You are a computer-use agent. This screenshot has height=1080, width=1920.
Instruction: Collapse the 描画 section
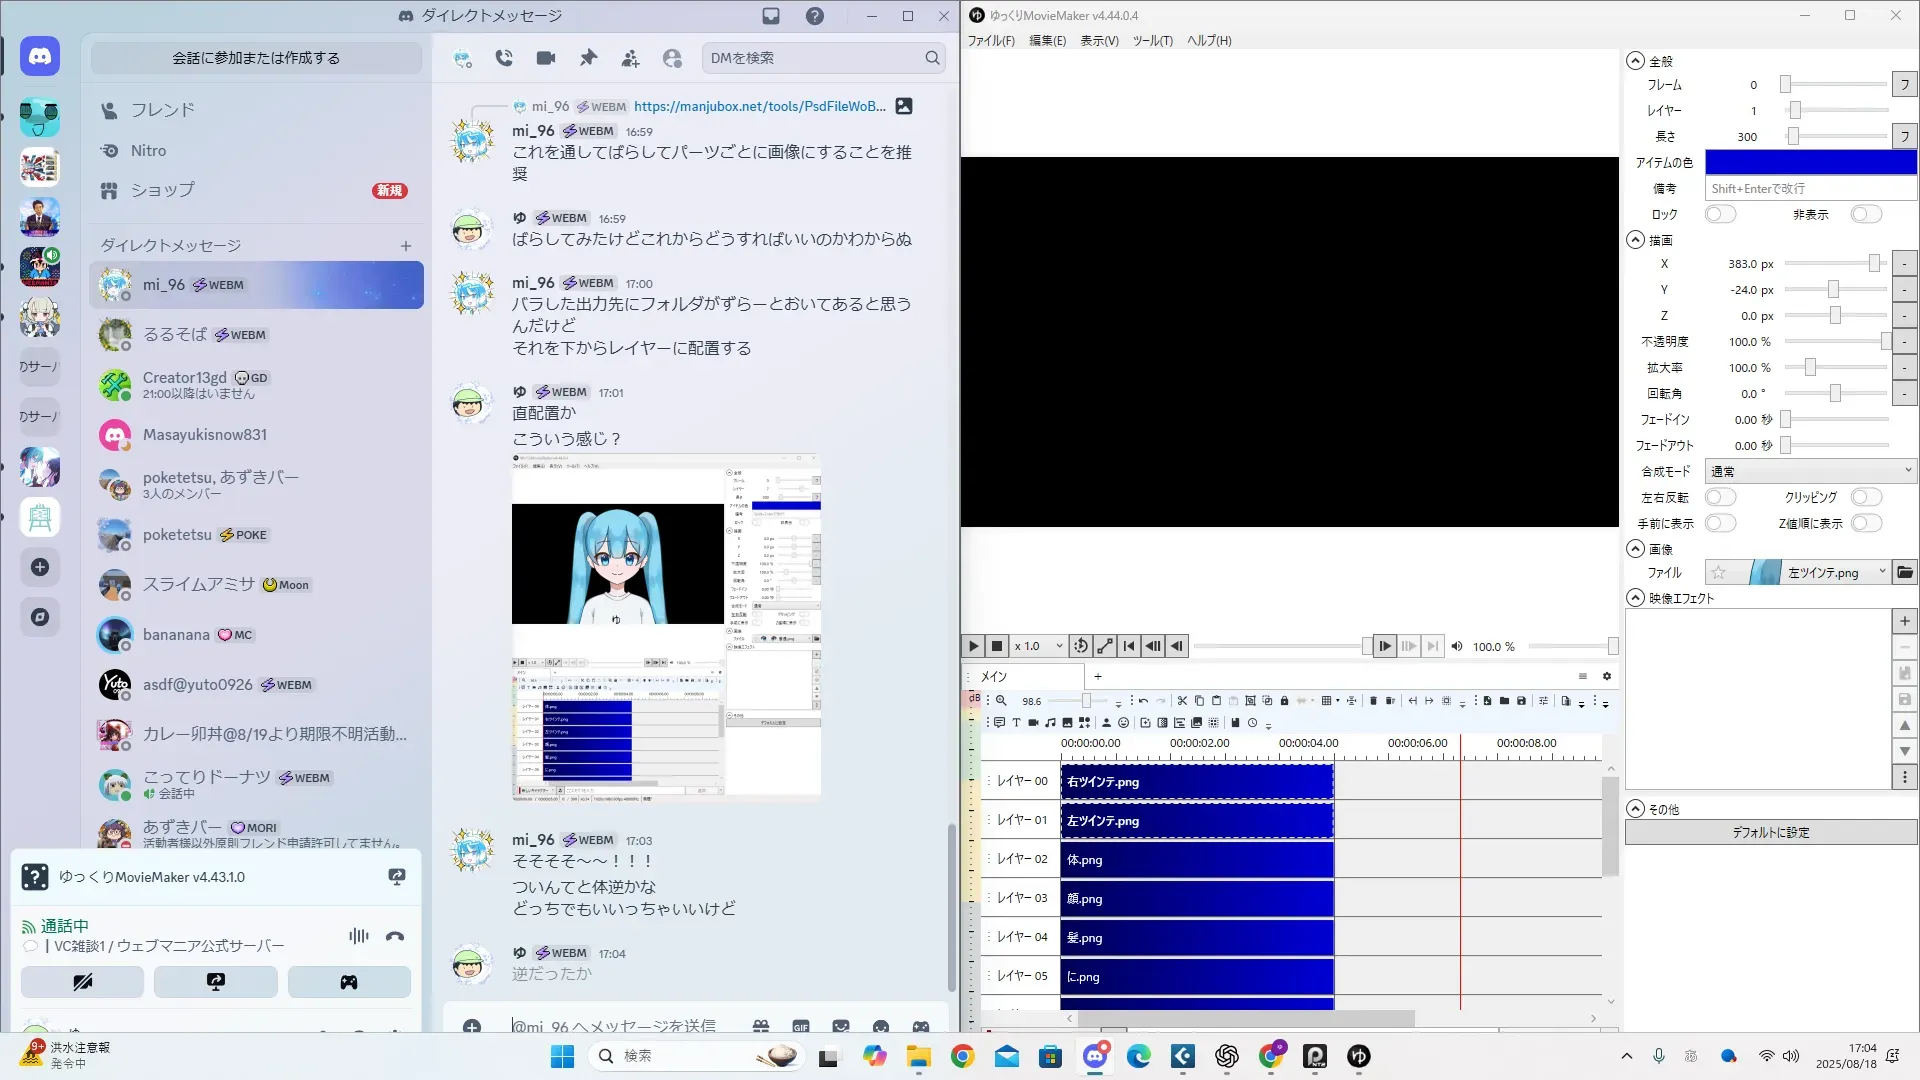pos(1635,240)
